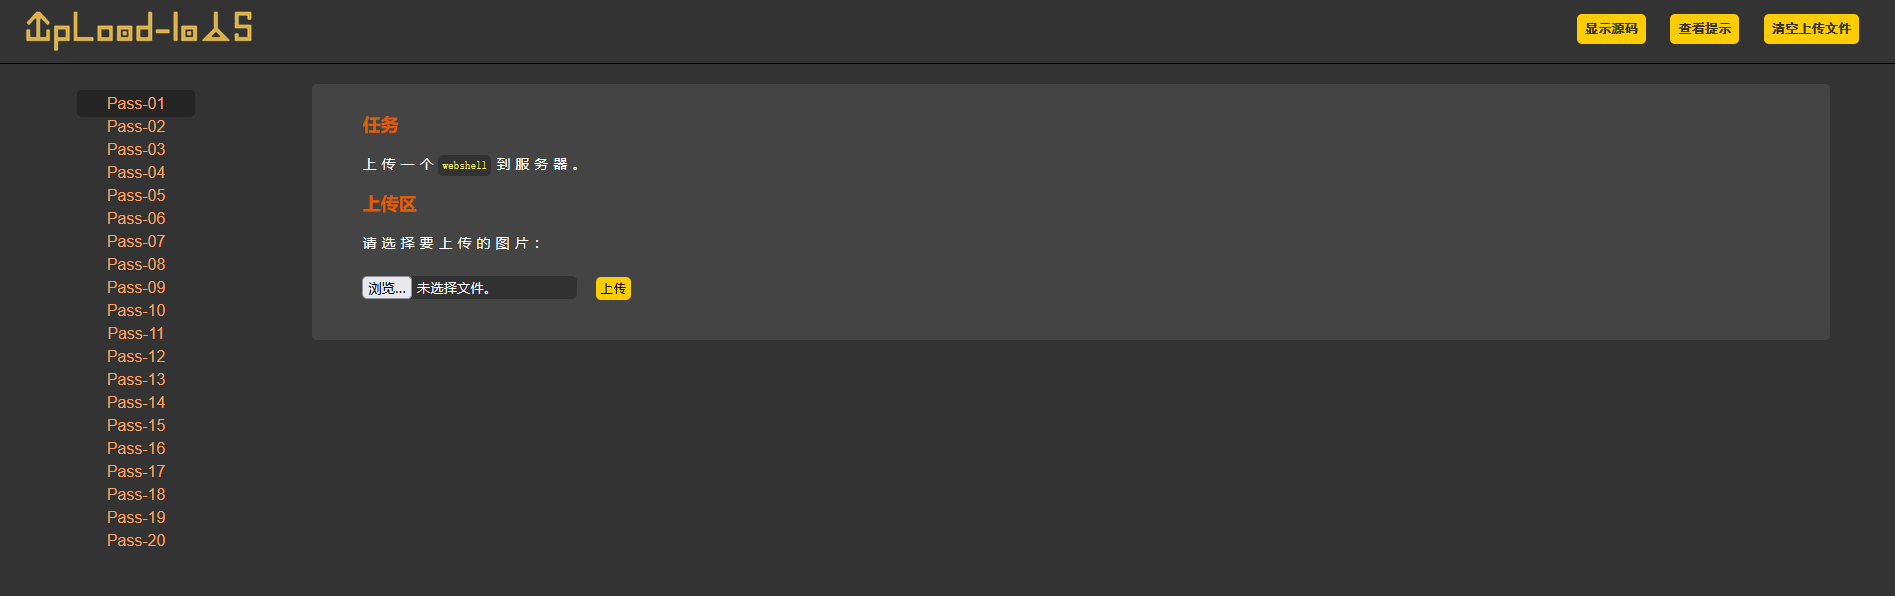The image size is (1895, 596).
Task: Click the webshell code label
Action: [464, 165]
